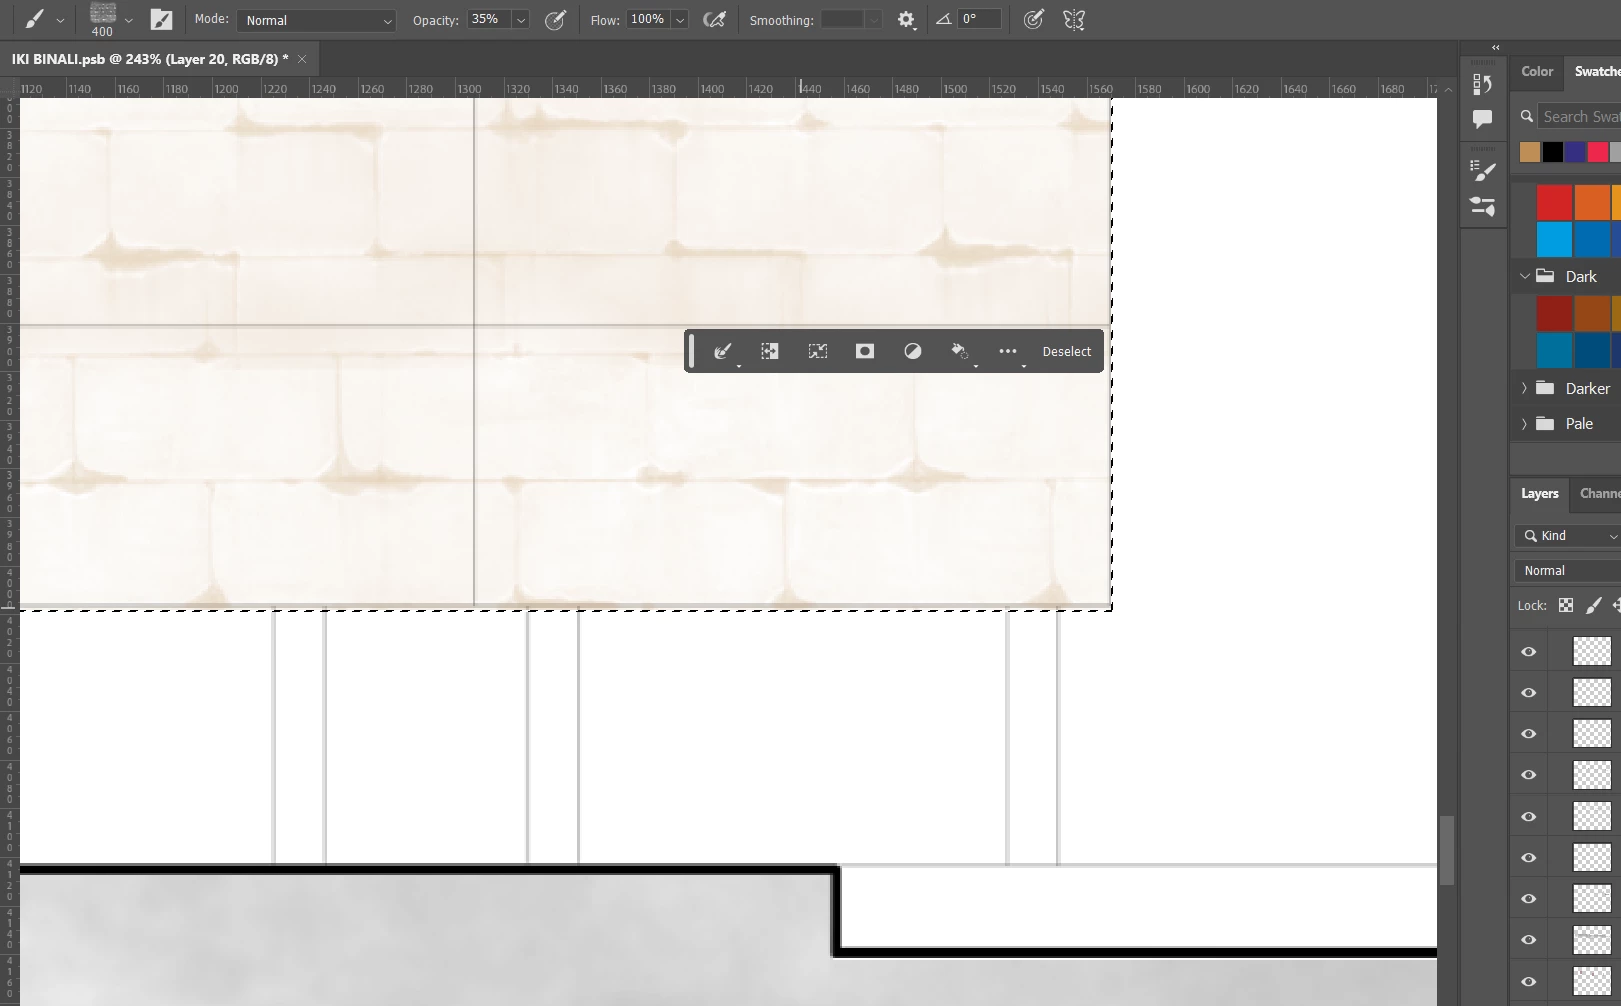Viewport: 1621px width, 1006px height.
Task: Click the vertical canvas scrollbar thumb
Action: tap(1446, 850)
